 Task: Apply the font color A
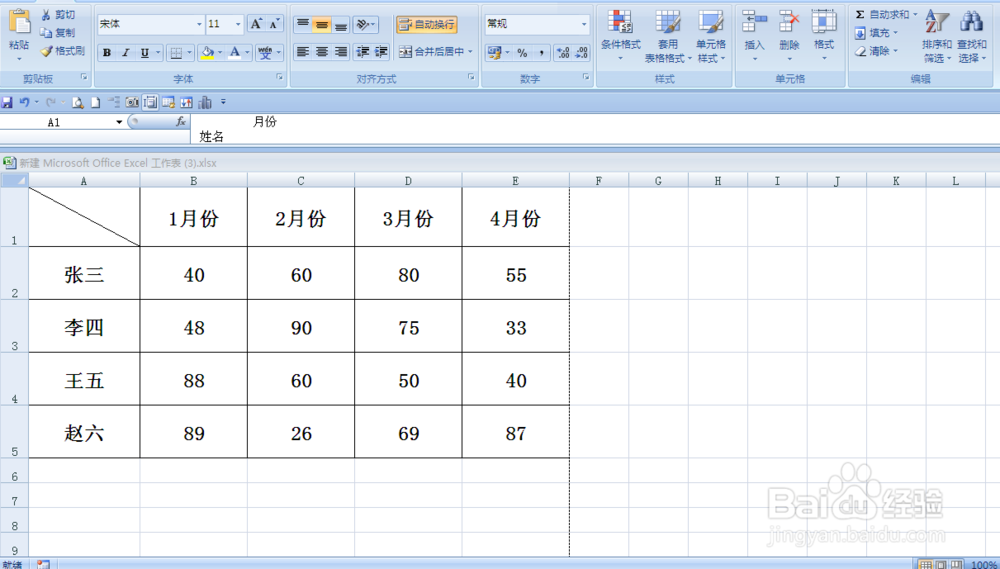[235, 53]
